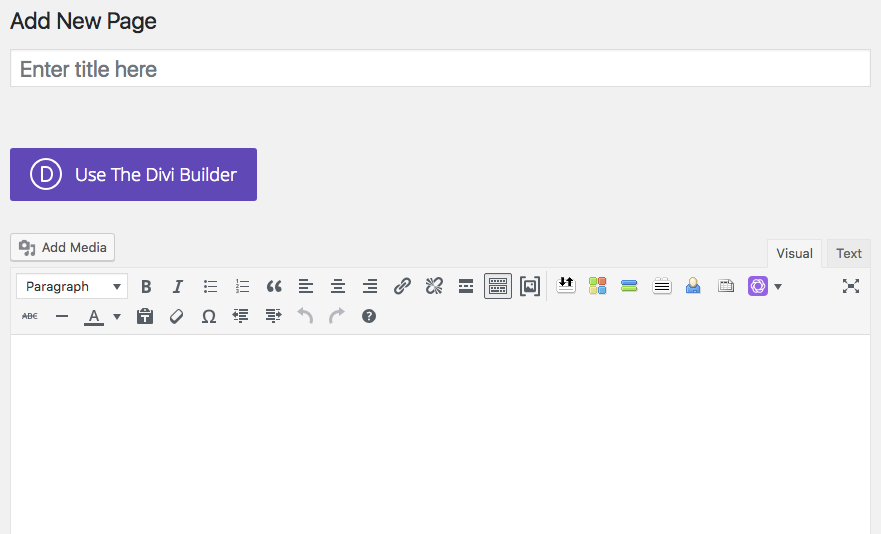Open the dropdown arrow next to purple icon
Viewport: 881px width, 534px height.
click(x=778, y=287)
